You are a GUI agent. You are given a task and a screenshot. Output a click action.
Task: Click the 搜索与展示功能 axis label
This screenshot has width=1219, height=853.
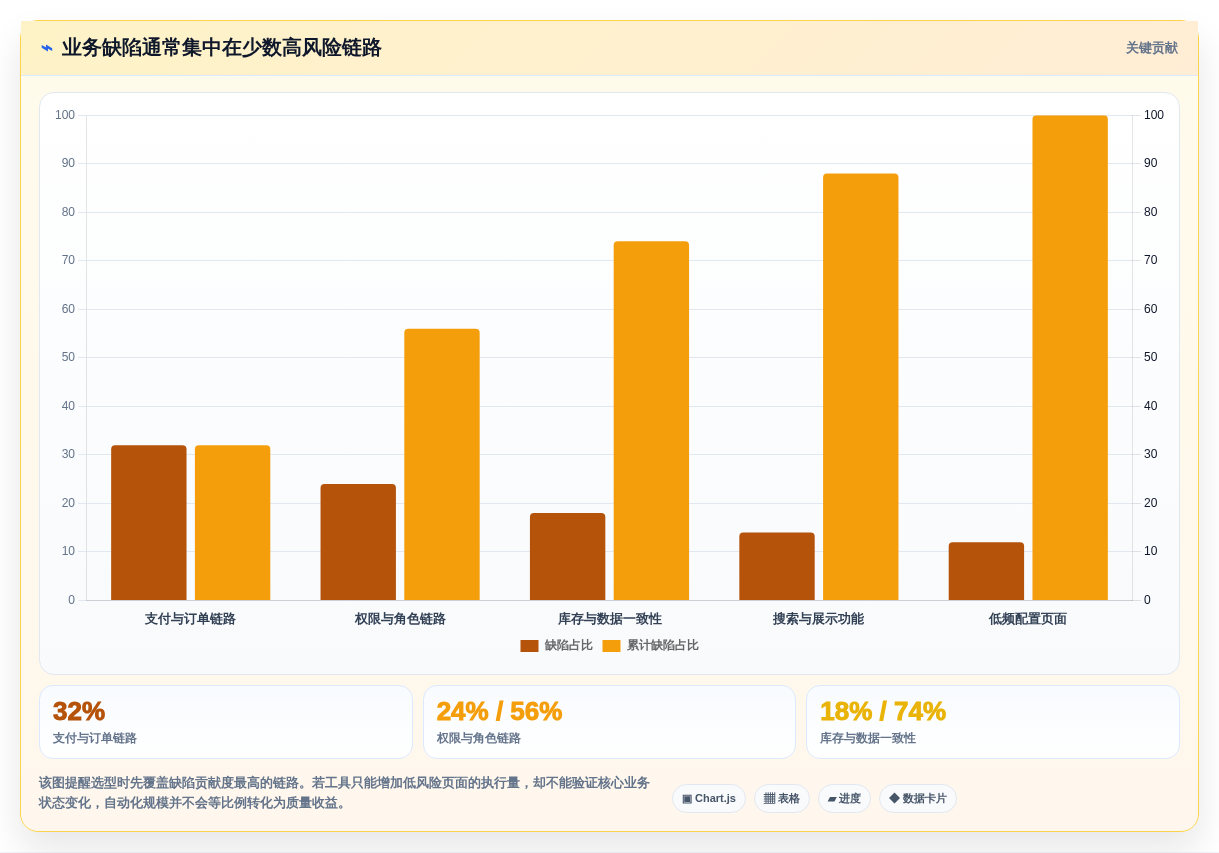[x=818, y=619]
